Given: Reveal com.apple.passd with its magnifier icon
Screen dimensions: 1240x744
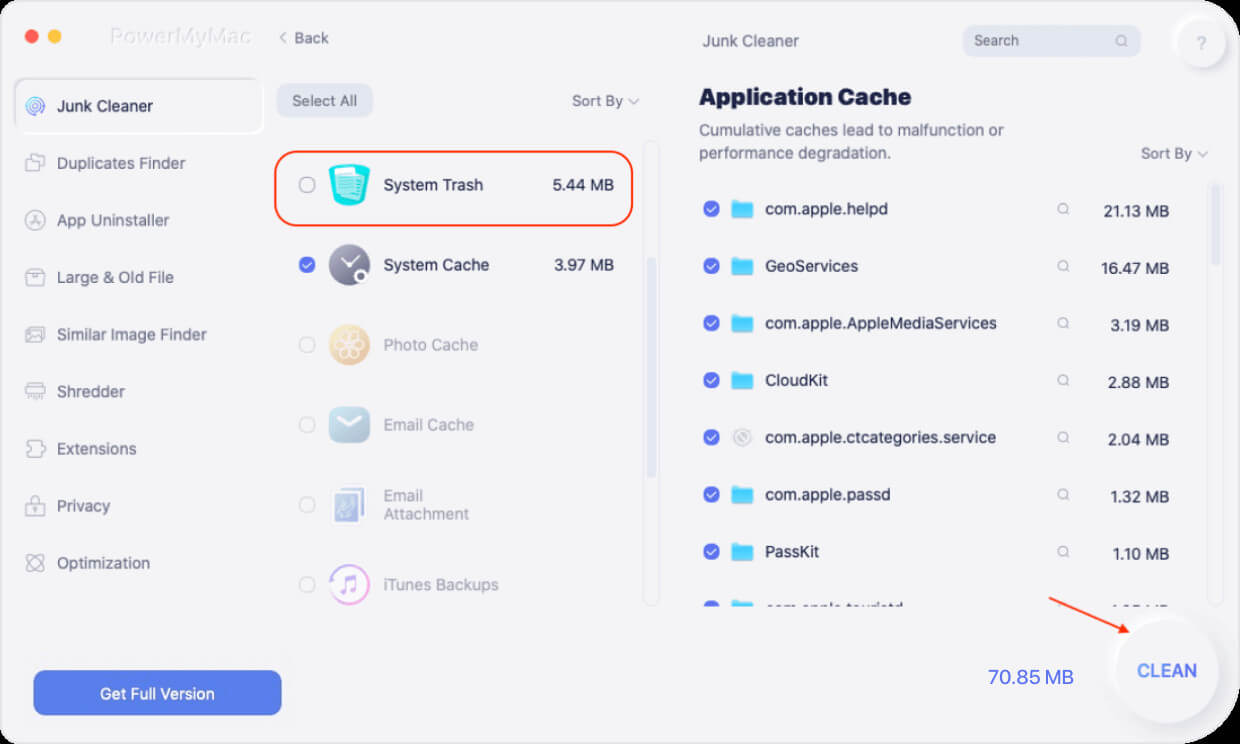Looking at the screenshot, I should 1063,494.
